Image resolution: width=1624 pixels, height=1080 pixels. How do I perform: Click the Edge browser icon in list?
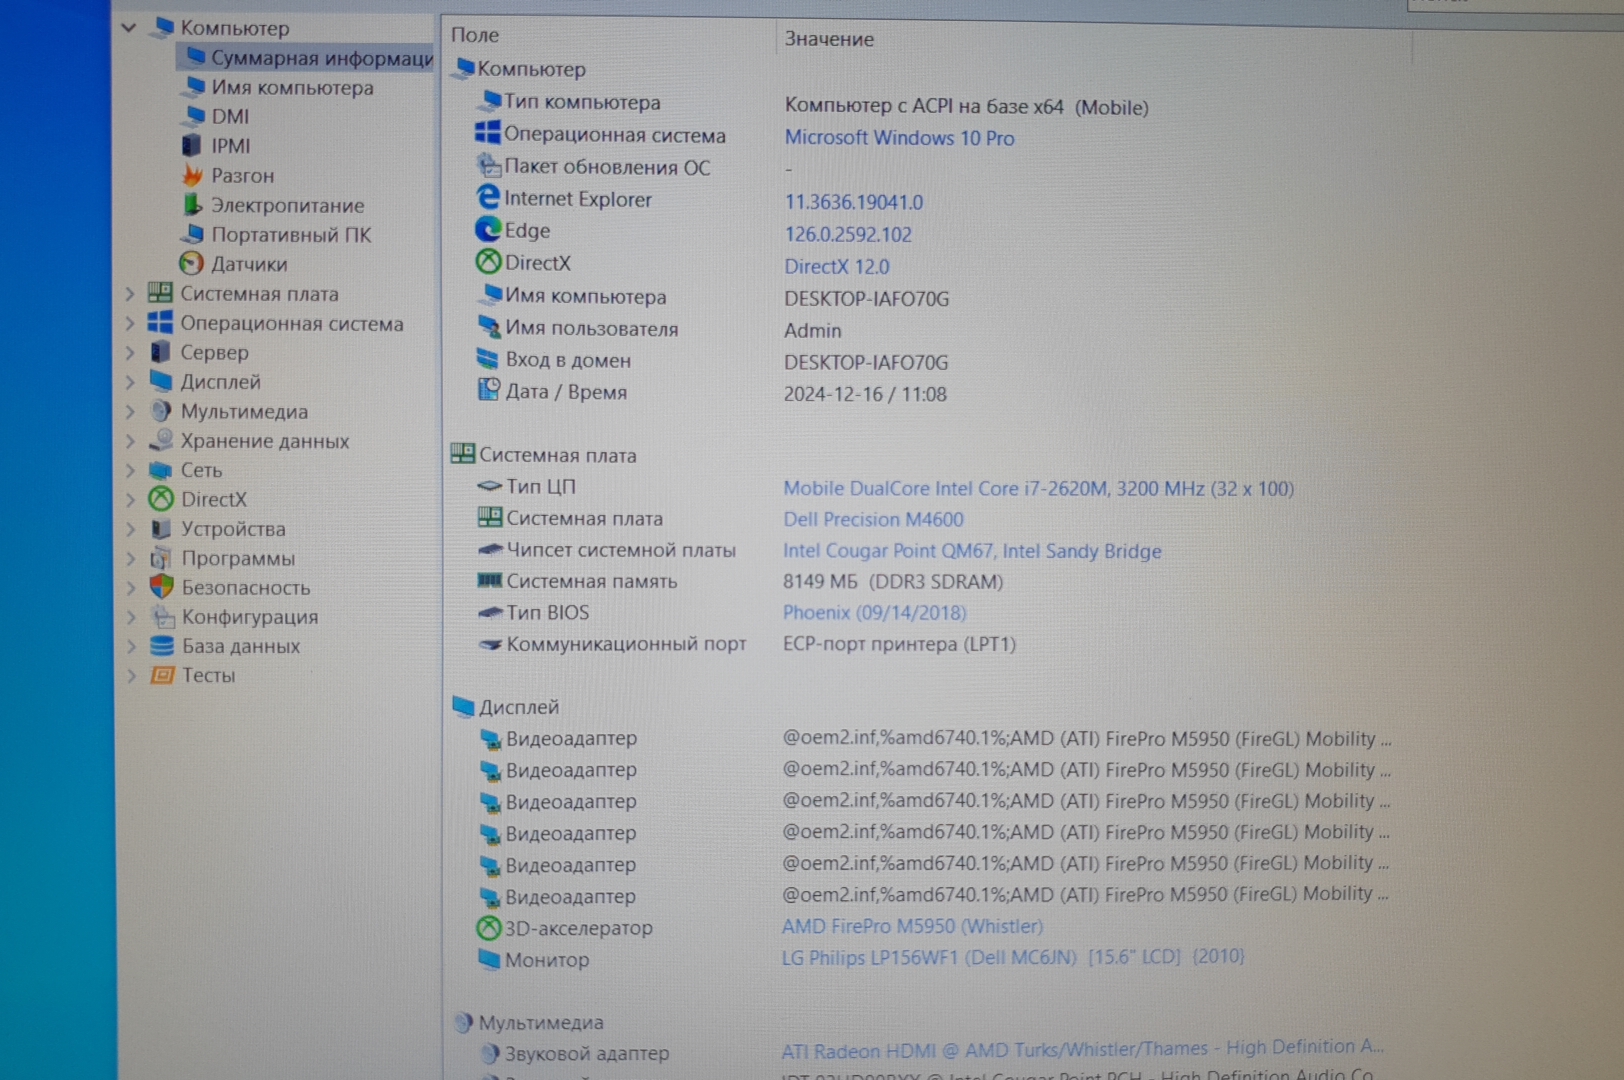coord(488,230)
